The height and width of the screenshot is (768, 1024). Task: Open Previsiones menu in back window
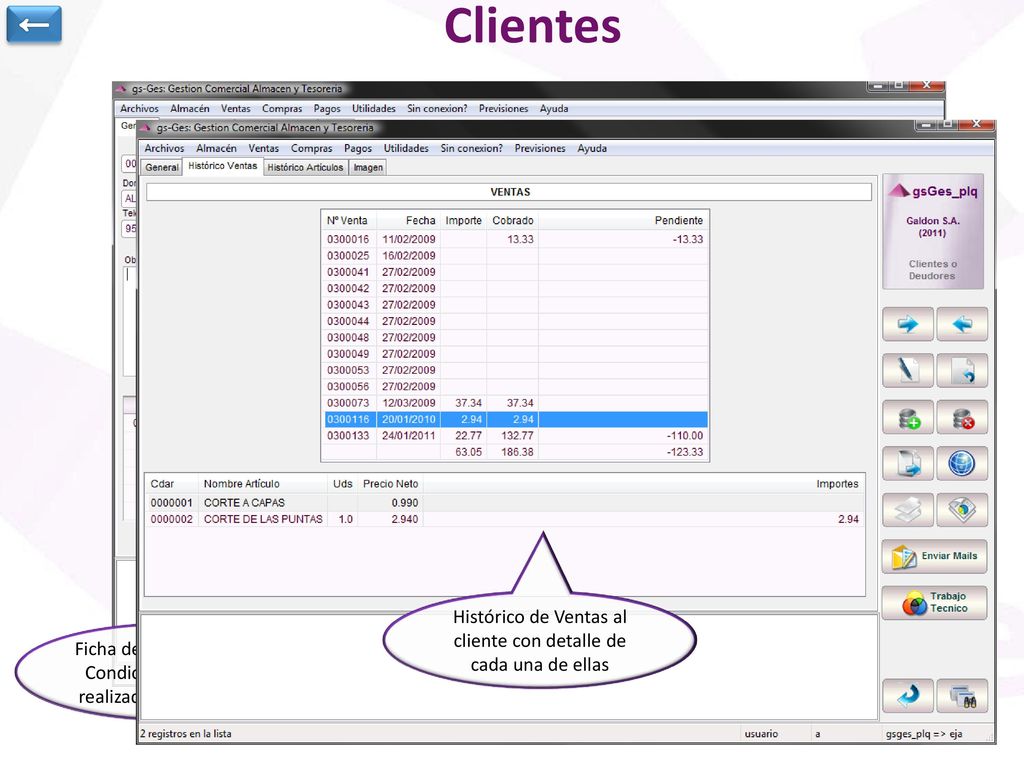(504, 108)
